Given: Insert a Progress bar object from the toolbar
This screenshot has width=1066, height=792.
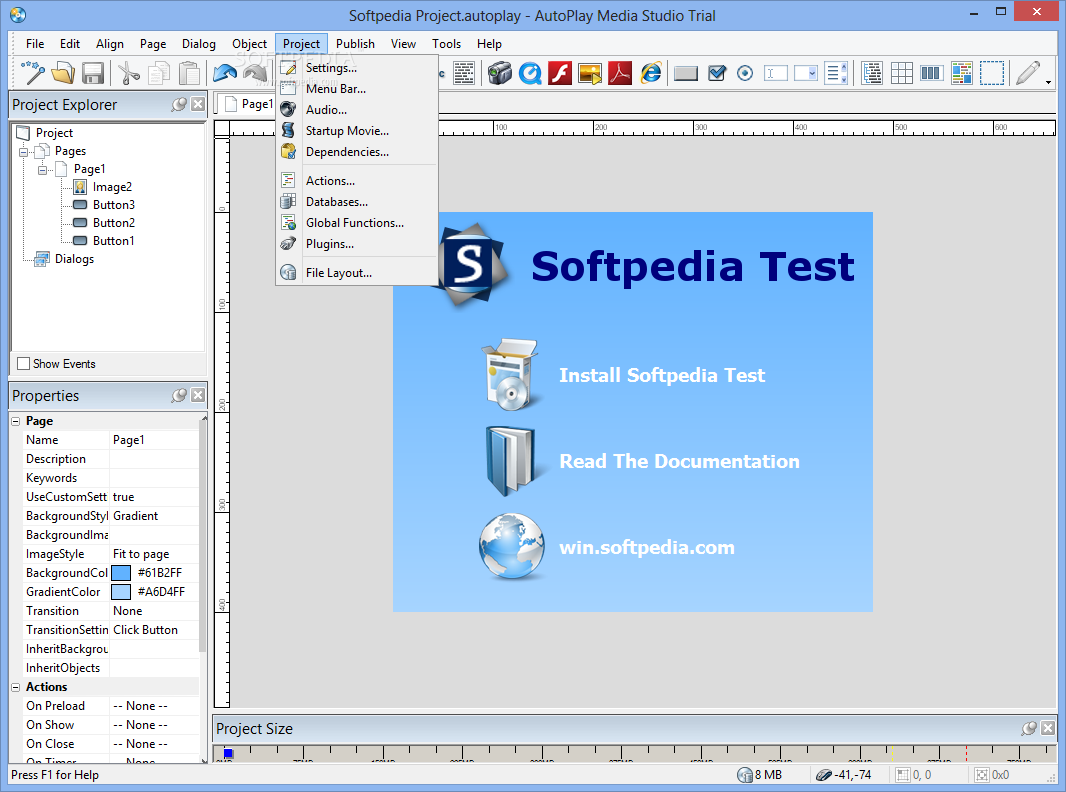Looking at the screenshot, I should (931, 73).
